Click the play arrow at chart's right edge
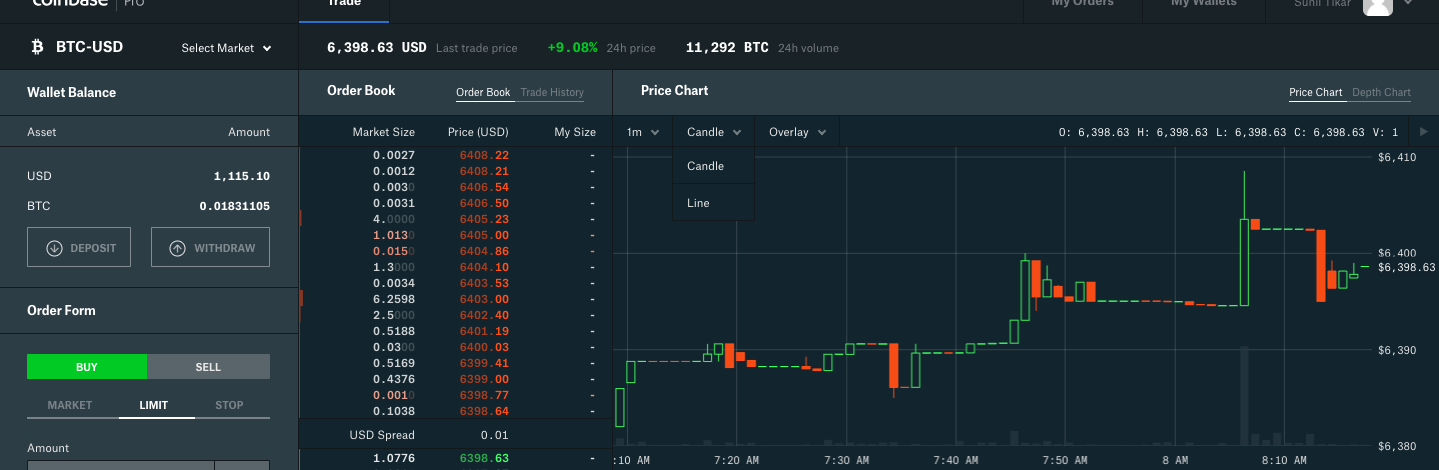The image size is (1439, 470). coord(1424,132)
